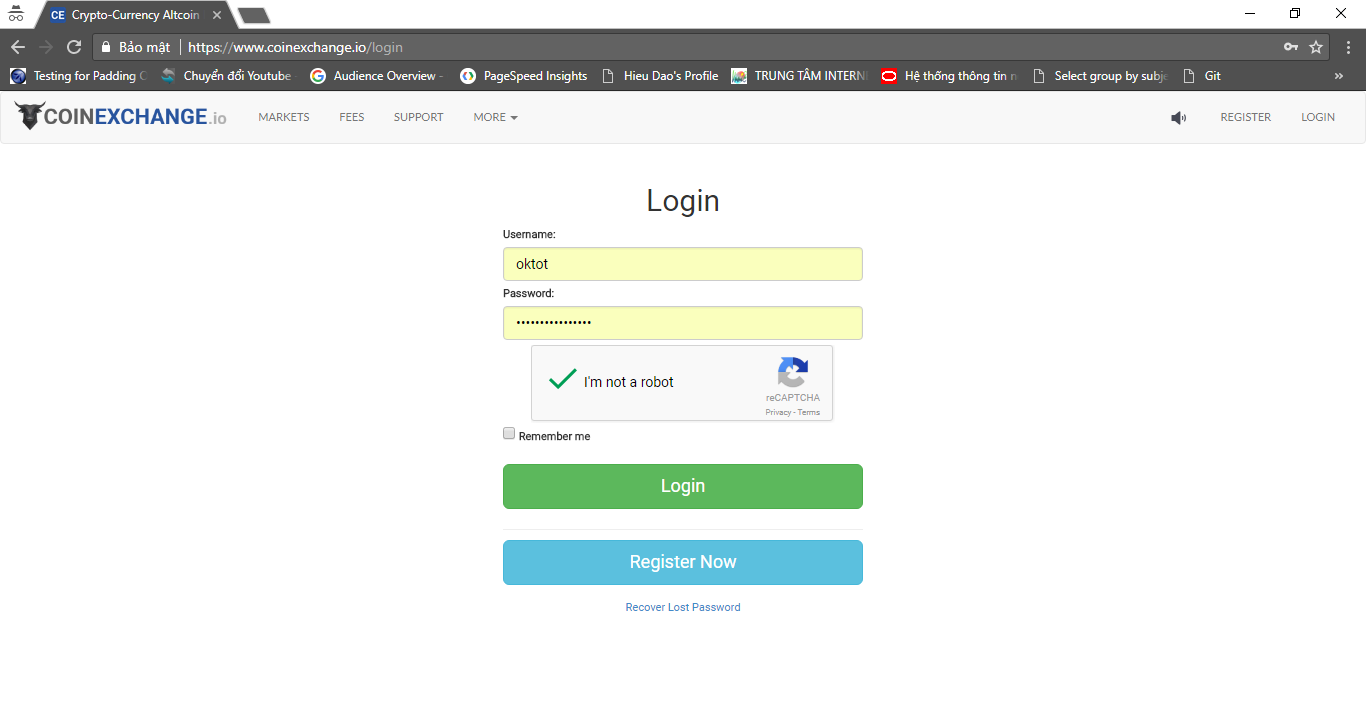The image size is (1366, 728).
Task: Open Chrome's three-dot menu
Action: tap(1347, 47)
